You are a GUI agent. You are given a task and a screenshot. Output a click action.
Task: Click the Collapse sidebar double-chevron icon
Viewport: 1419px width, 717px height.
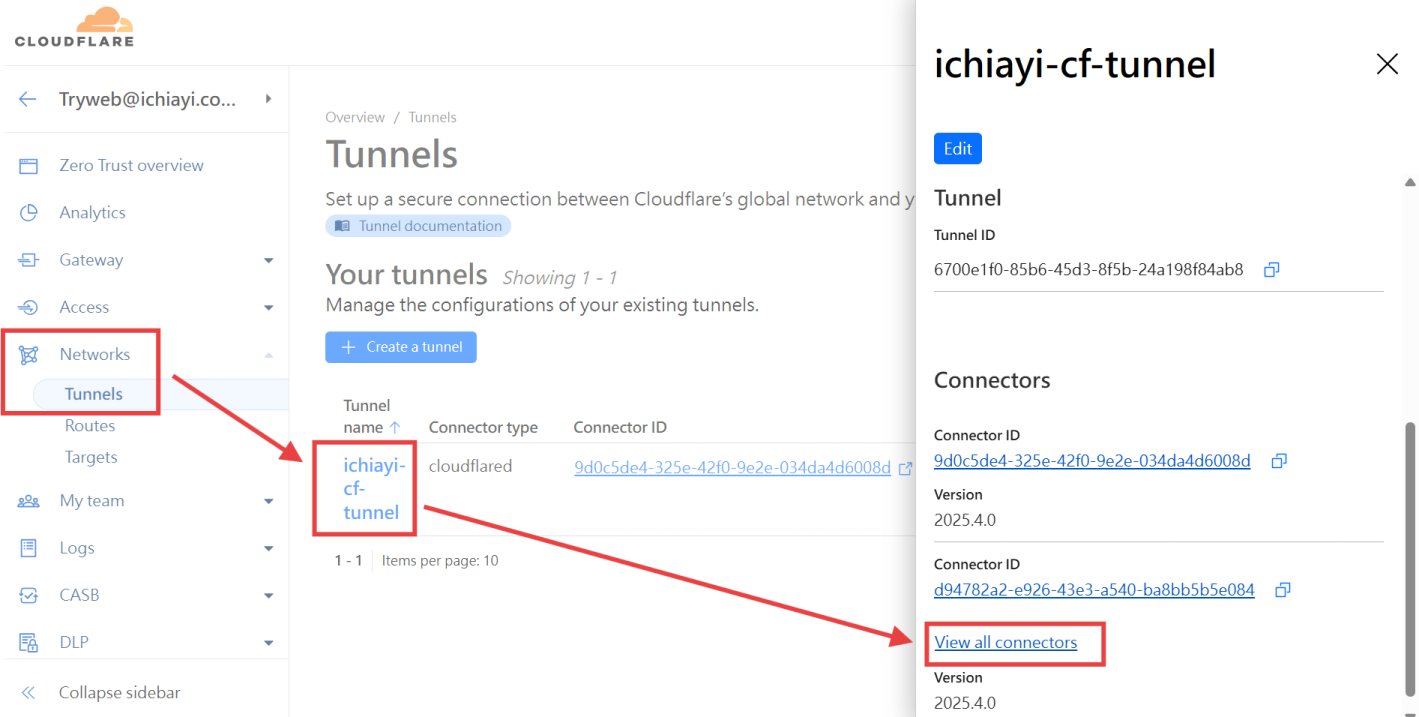pyautogui.click(x=28, y=692)
